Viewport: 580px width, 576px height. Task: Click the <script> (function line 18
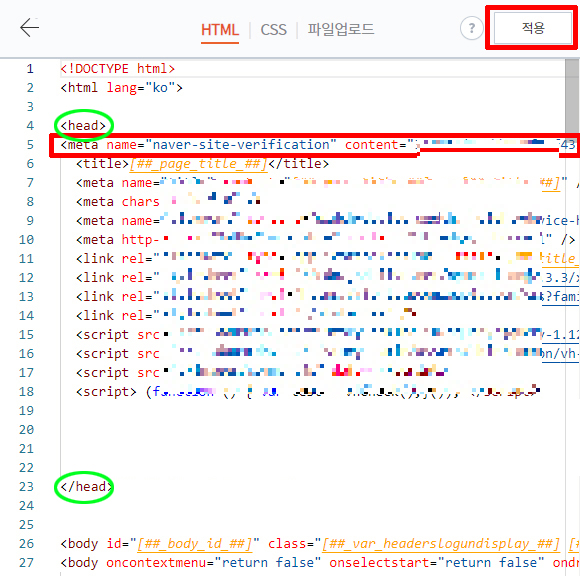click(x=308, y=392)
